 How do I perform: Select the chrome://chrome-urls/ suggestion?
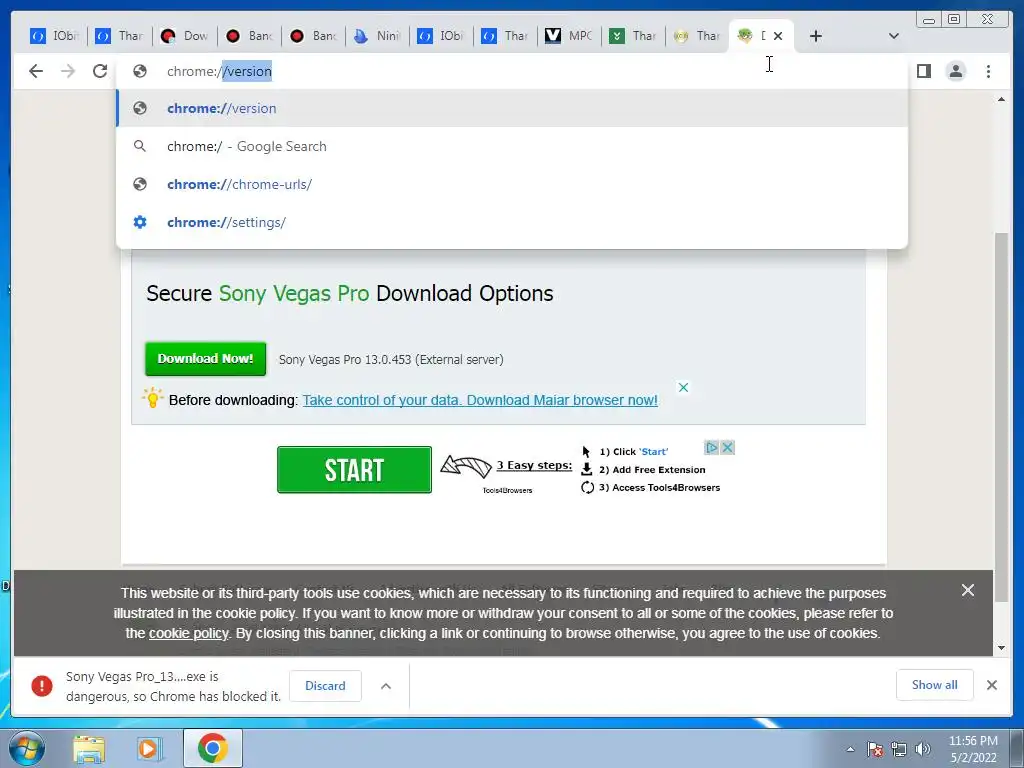[512, 184]
